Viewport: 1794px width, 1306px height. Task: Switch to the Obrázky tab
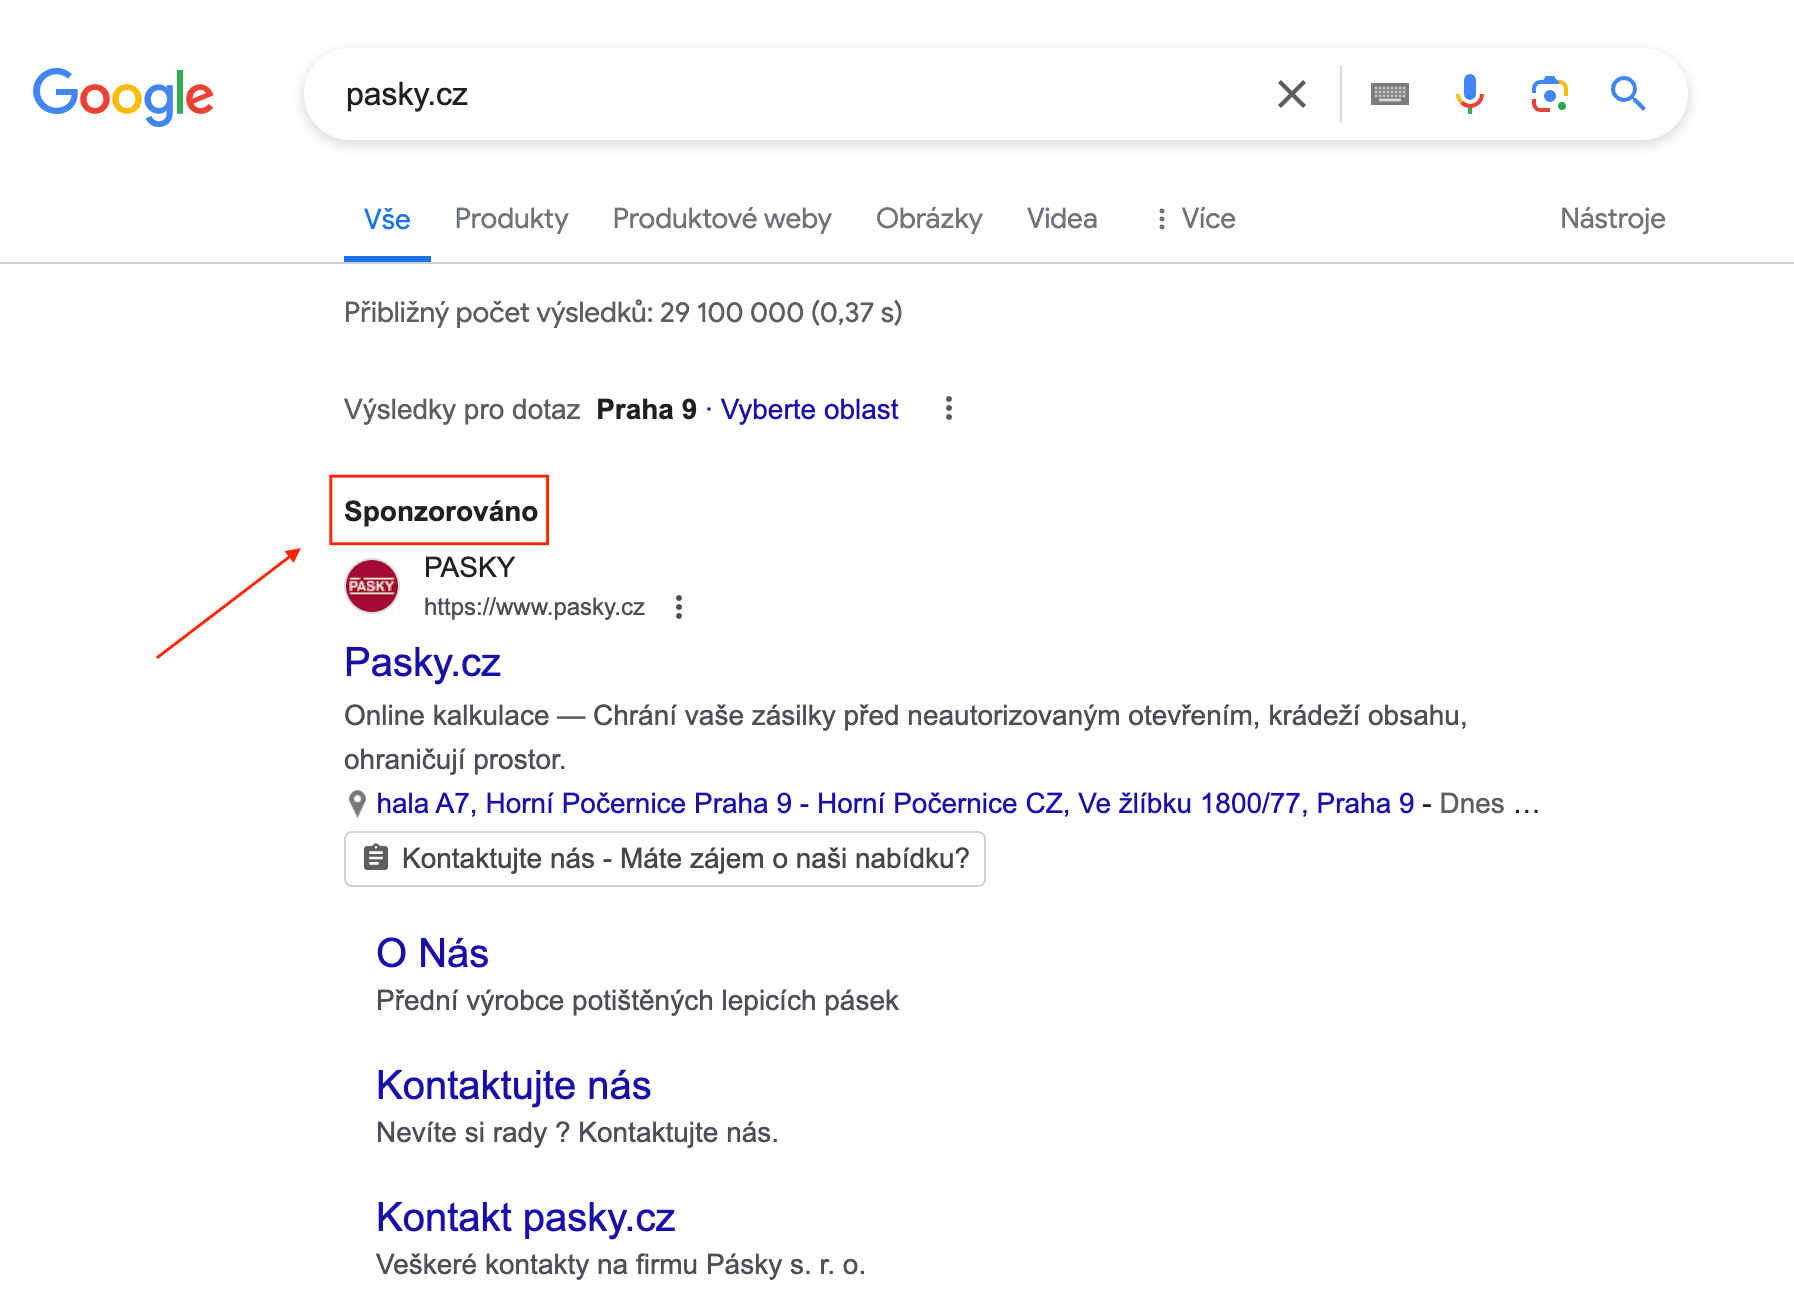click(x=929, y=219)
